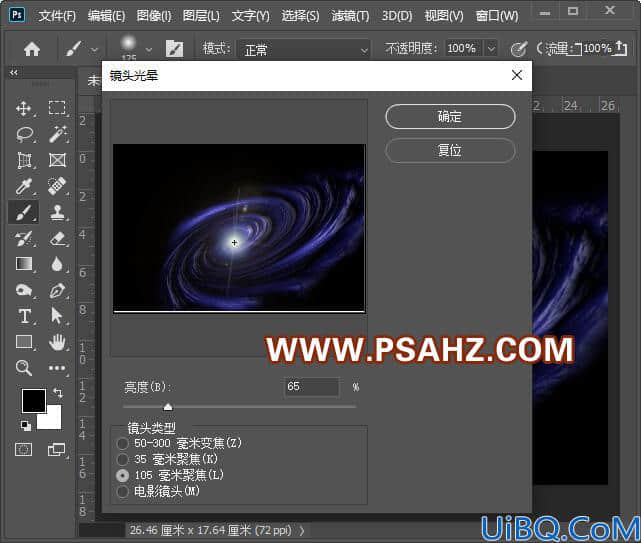Open the brush preset picker arrow
Viewport: 641px width, 543px height.
[149, 50]
